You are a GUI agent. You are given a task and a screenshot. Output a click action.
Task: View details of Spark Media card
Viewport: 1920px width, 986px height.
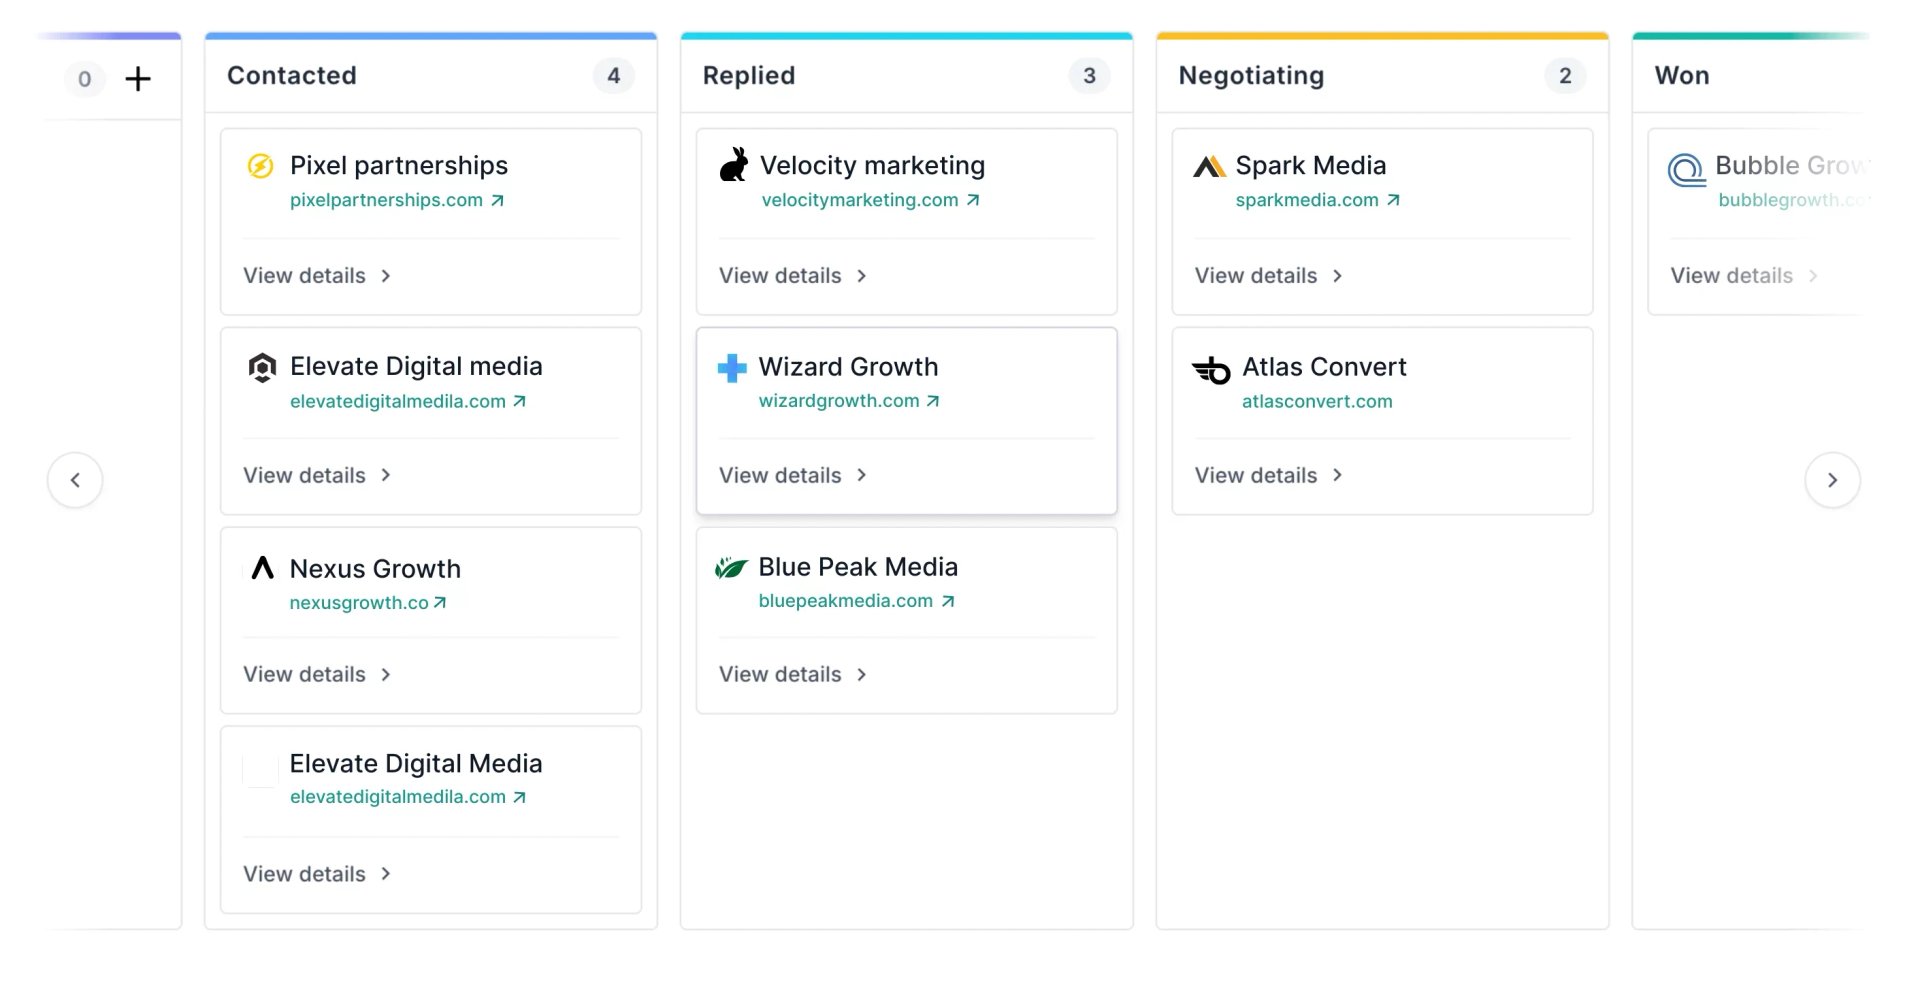1269,276
